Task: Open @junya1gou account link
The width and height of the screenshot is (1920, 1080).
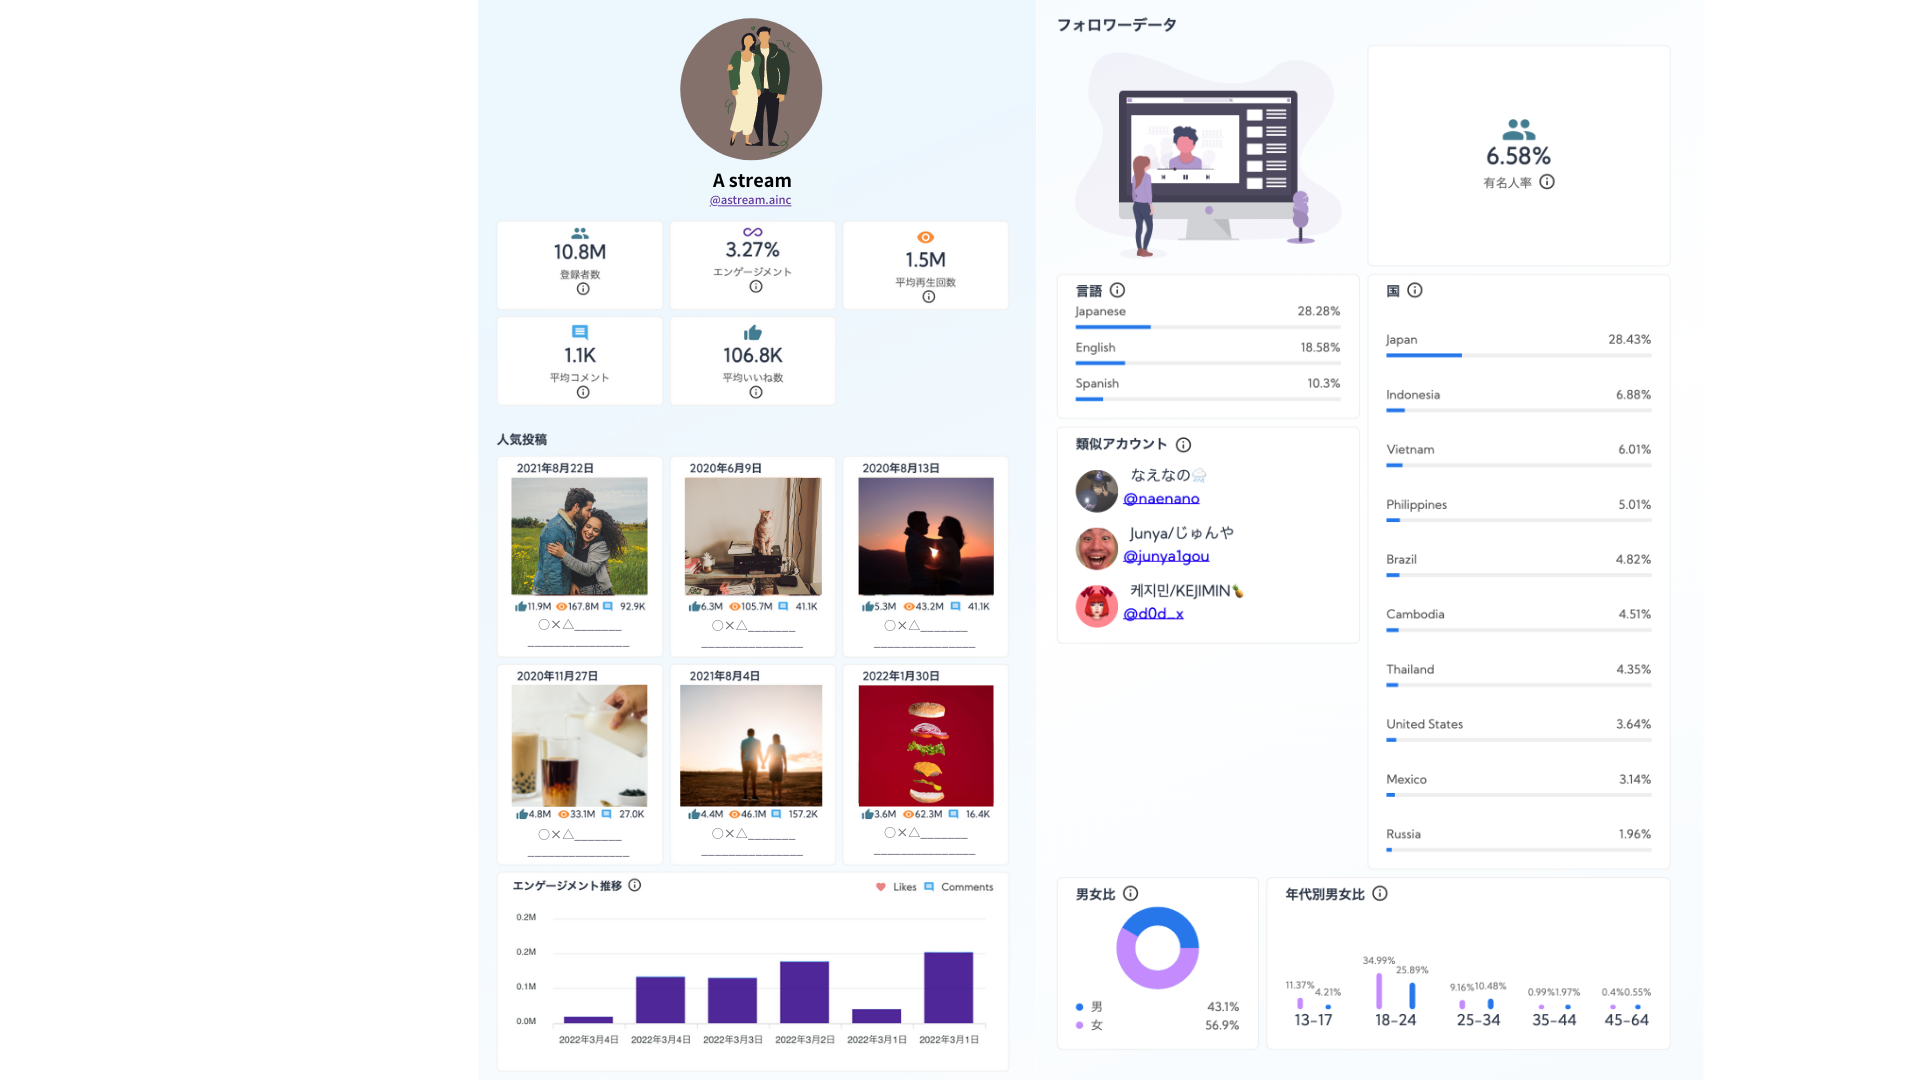Action: pyautogui.click(x=1166, y=557)
